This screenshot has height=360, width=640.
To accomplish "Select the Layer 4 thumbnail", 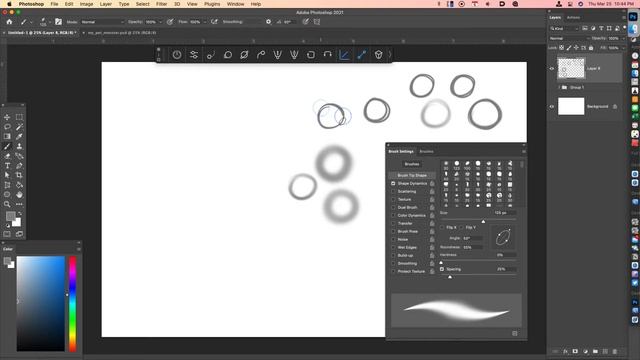I will 571,68.
